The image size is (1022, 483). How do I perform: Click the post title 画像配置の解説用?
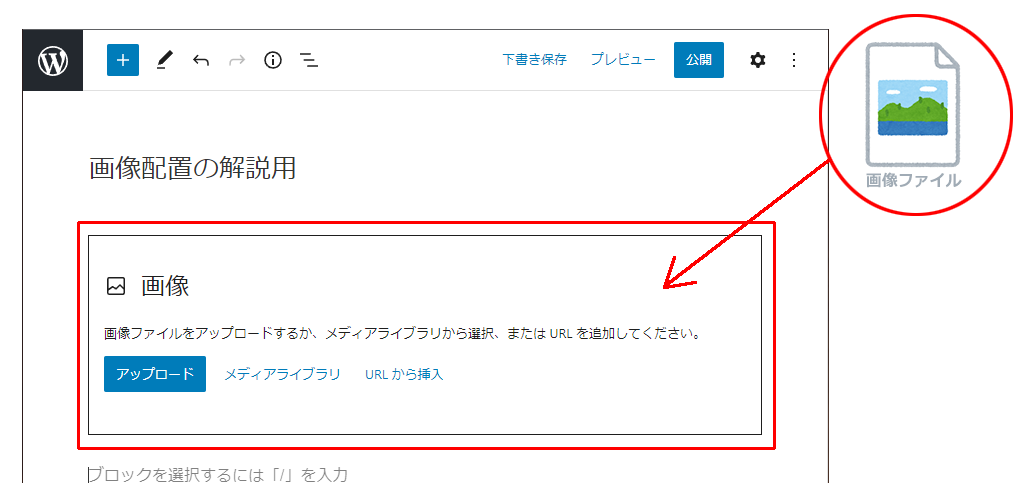tap(193, 169)
